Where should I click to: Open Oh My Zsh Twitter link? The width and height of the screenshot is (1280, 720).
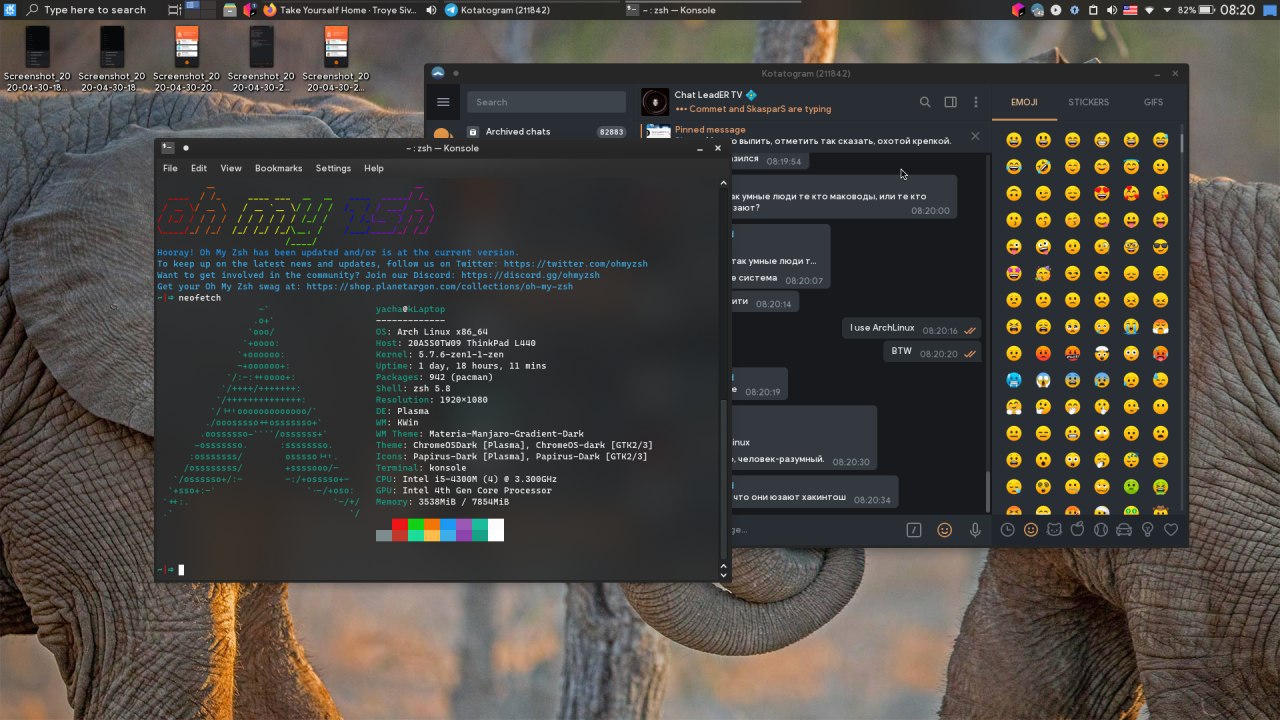click(576, 264)
